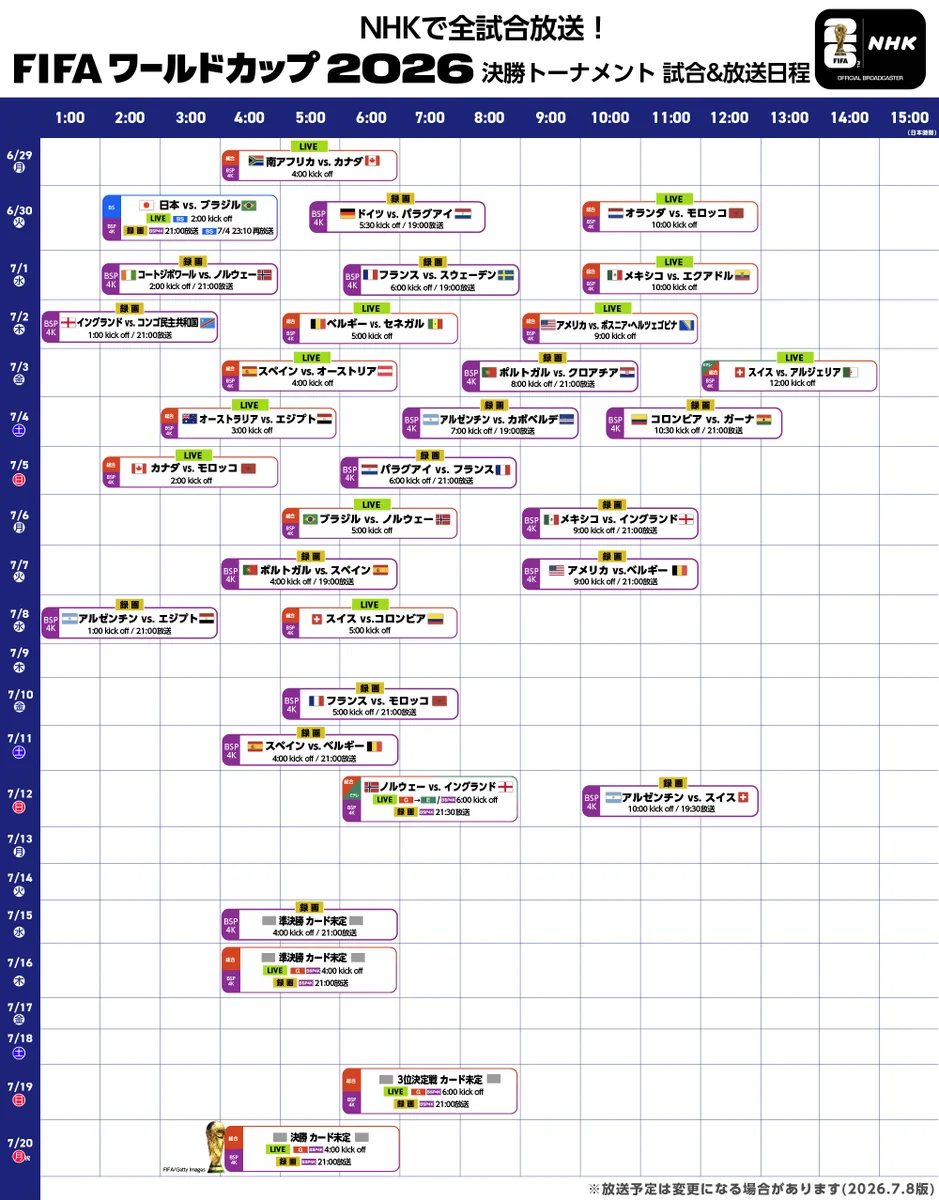Click the 放送予定は変更になる場合があります footnote
939x1200 pixels.
(761, 1188)
